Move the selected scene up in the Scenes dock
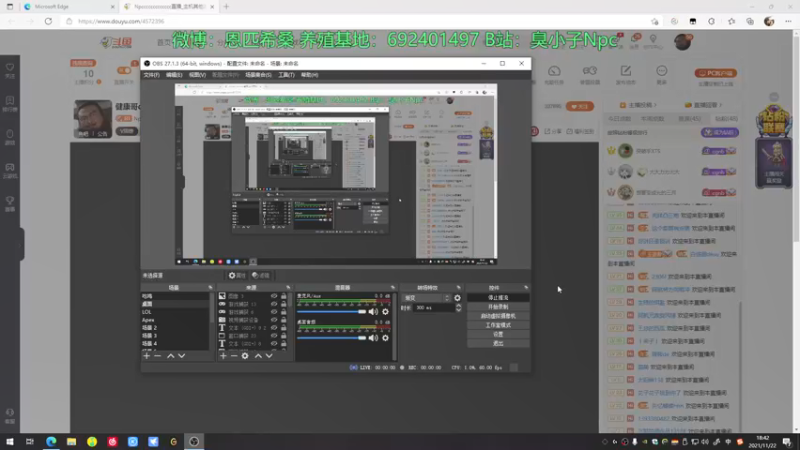Screen dimensions: 800x450 [170, 356]
